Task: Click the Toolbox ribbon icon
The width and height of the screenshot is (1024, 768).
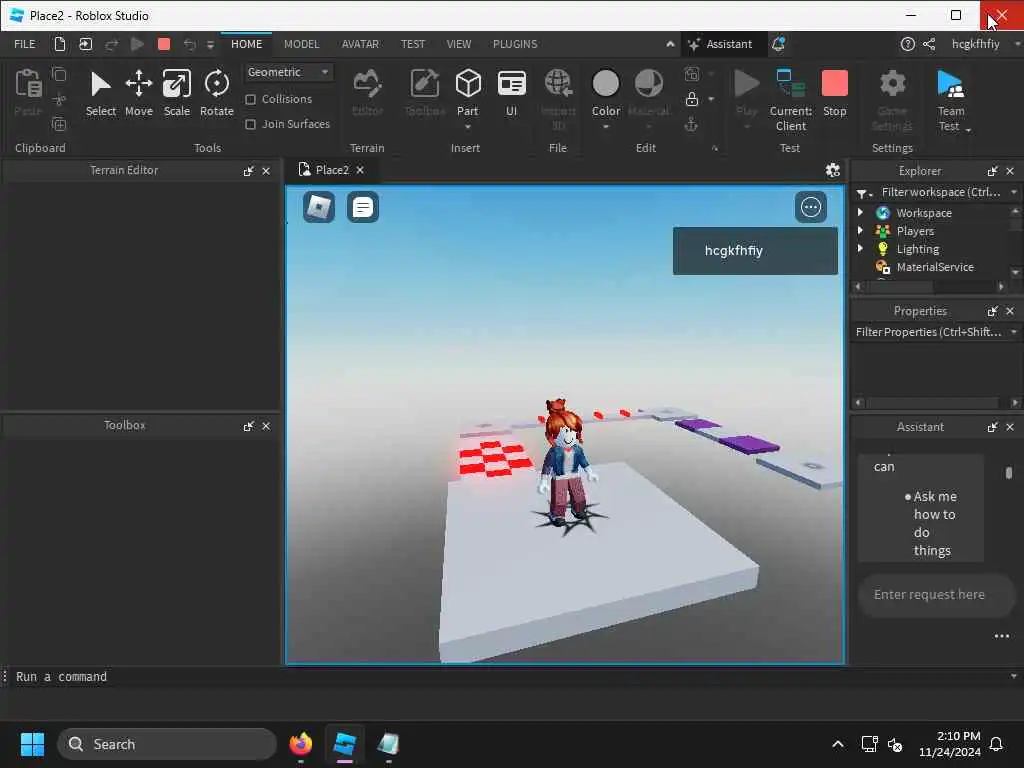Action: point(424,93)
